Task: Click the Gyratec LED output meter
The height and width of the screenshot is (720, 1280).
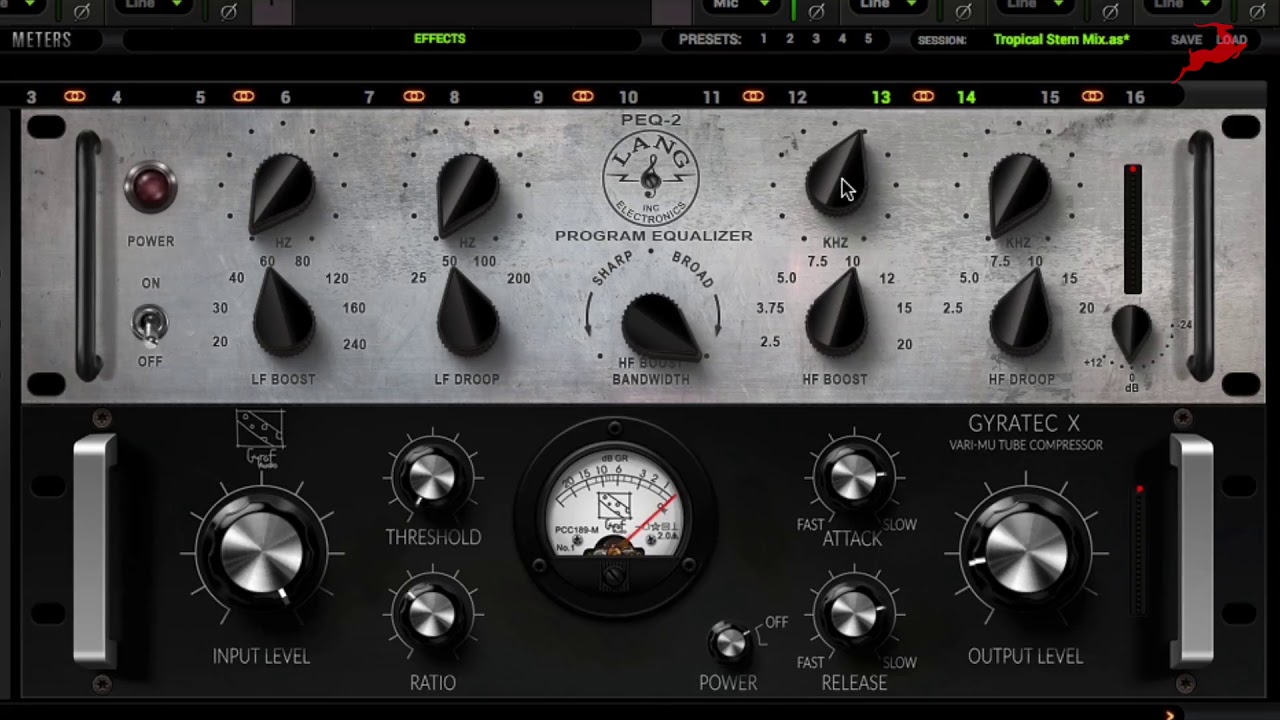Action: 1139,550
